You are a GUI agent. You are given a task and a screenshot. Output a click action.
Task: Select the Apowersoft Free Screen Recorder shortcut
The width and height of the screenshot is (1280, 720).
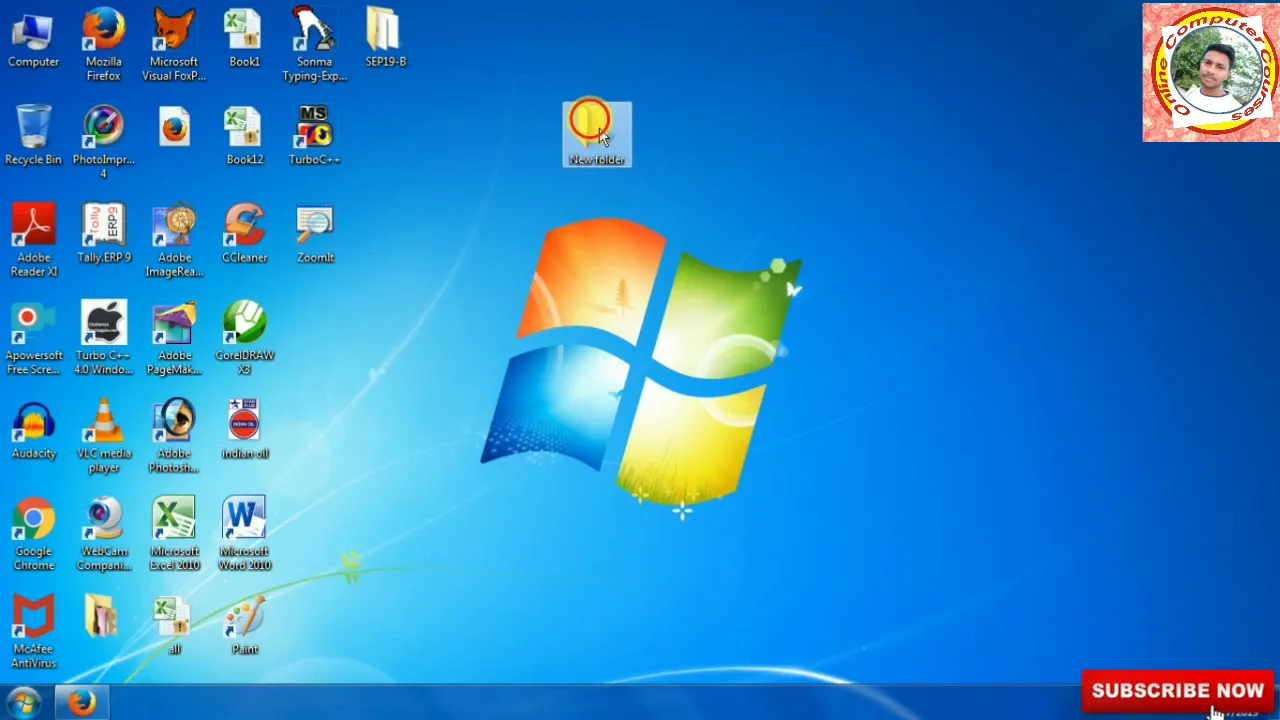click(33, 338)
